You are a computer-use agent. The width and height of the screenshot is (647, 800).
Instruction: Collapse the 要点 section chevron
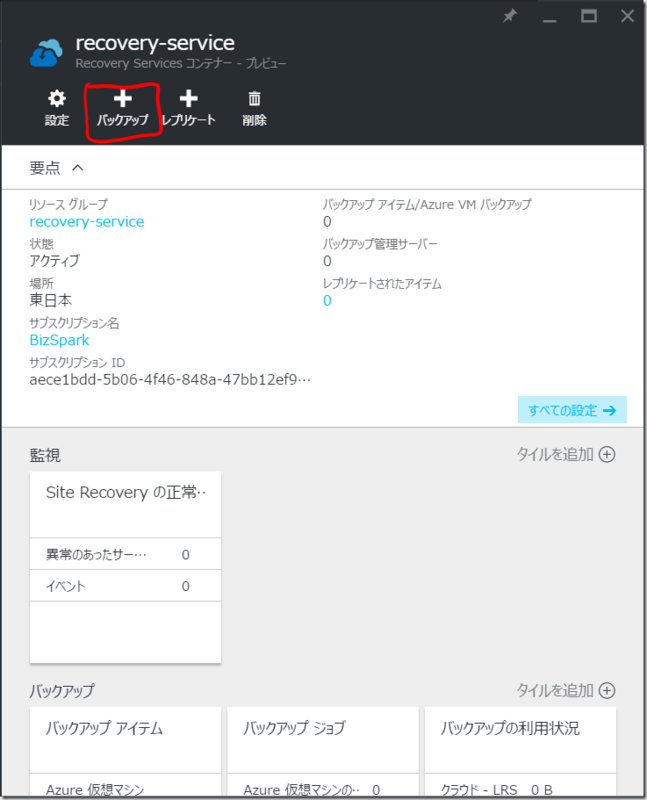[x=78, y=167]
